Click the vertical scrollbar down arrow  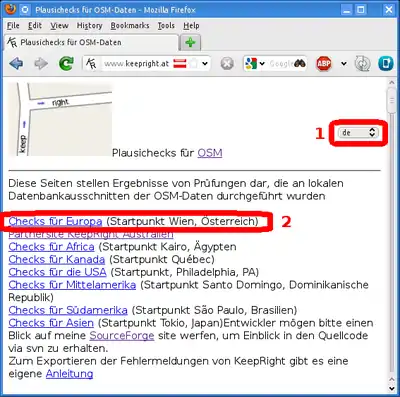(x=392, y=388)
